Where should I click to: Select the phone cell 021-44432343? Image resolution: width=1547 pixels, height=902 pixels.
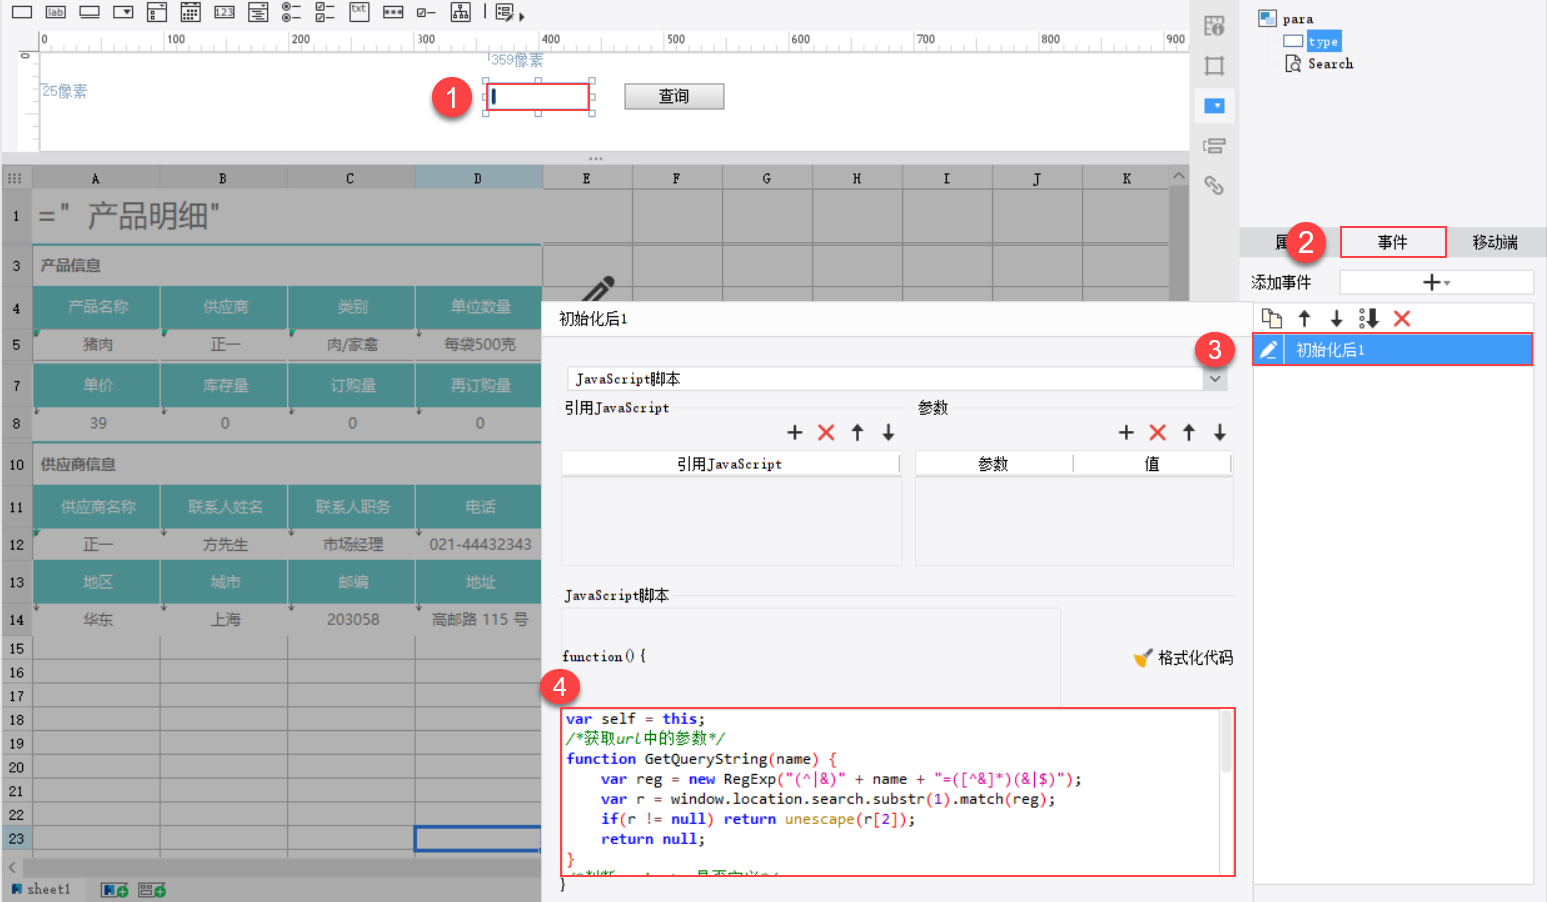[x=480, y=545]
